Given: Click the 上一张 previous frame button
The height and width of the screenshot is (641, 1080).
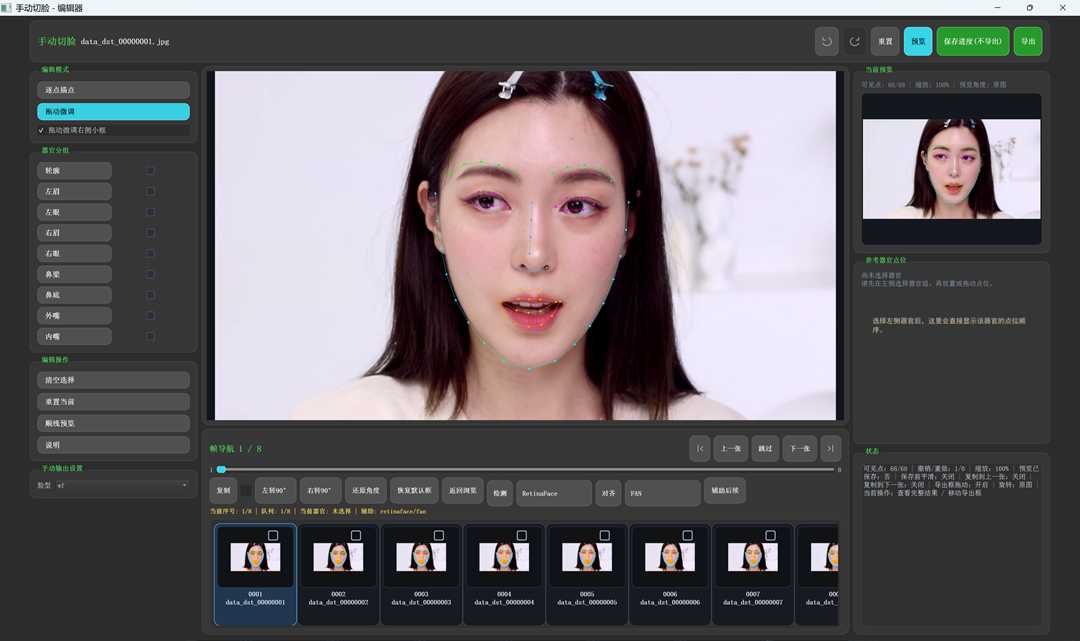Looking at the screenshot, I should tap(731, 448).
